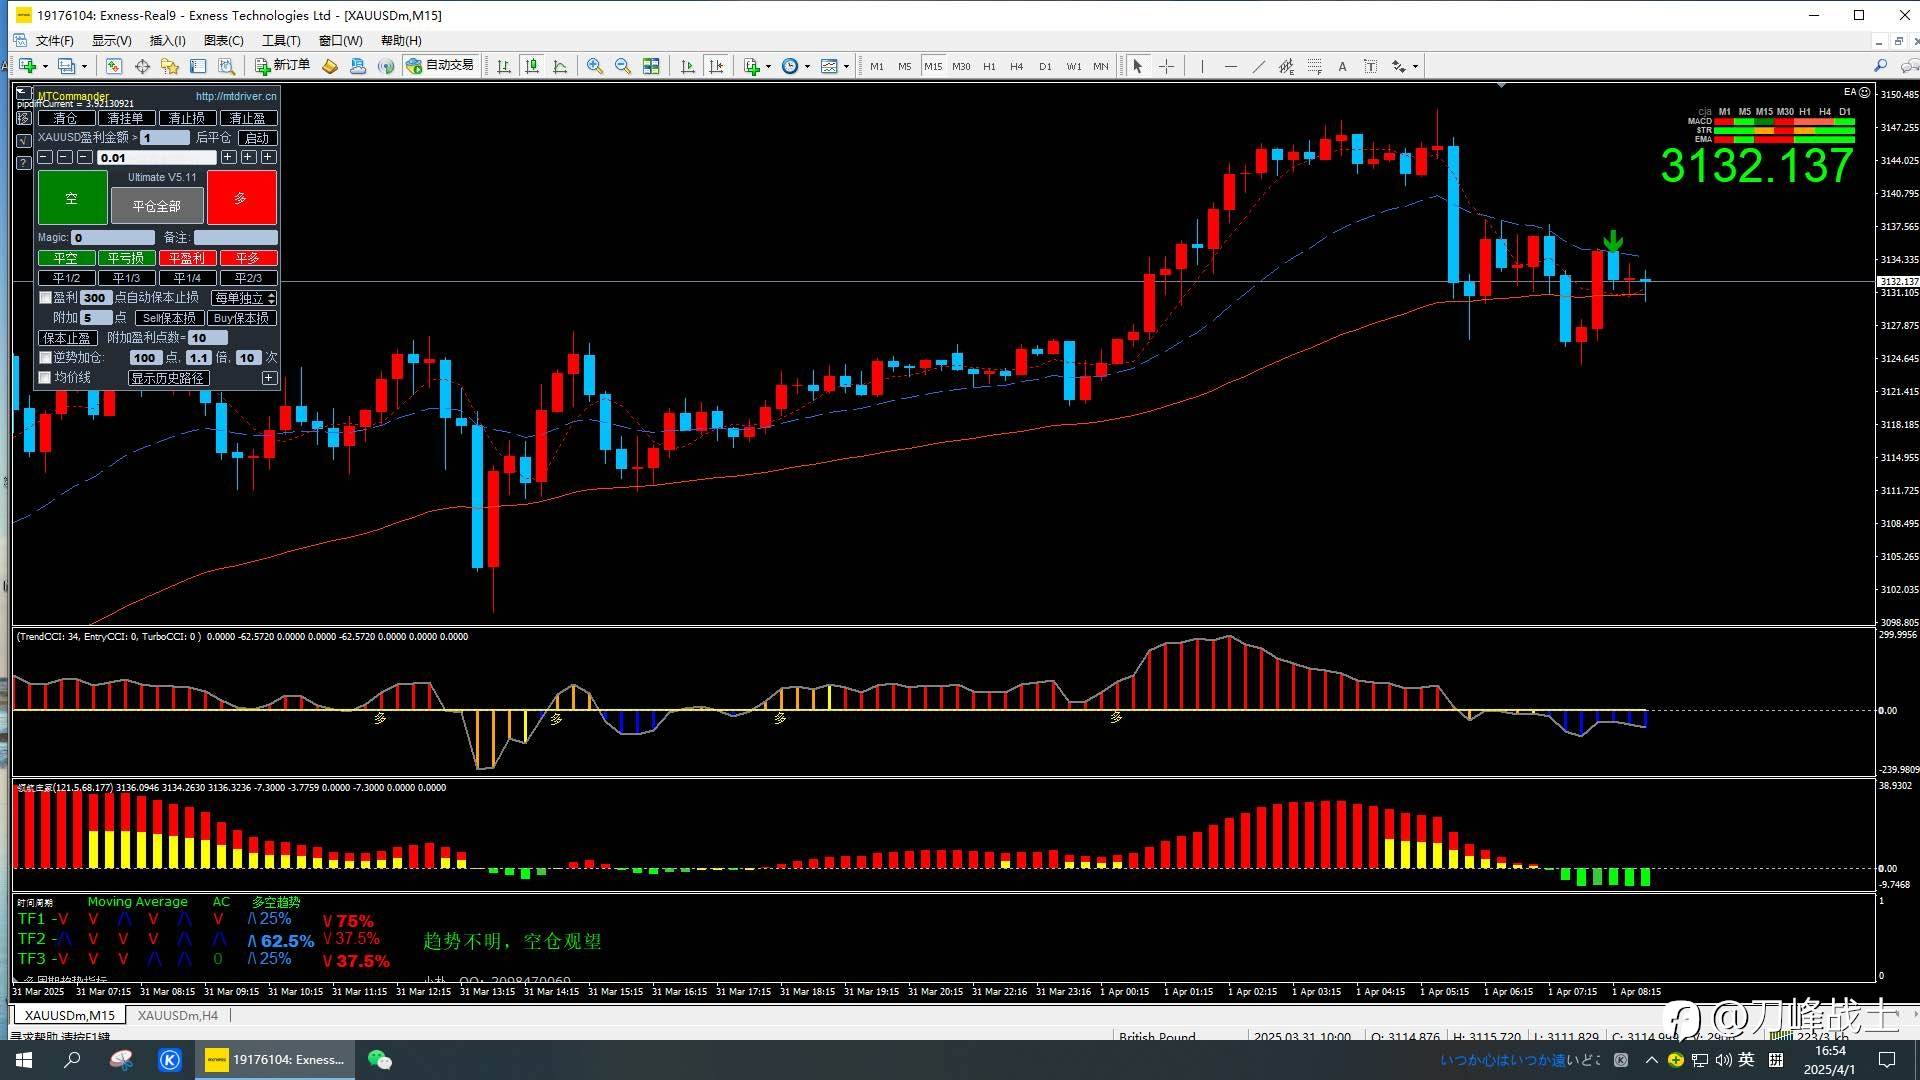Enable the 盈利 auto breakeven checkbox
Viewport: 1920px width, 1080px height.
point(45,297)
